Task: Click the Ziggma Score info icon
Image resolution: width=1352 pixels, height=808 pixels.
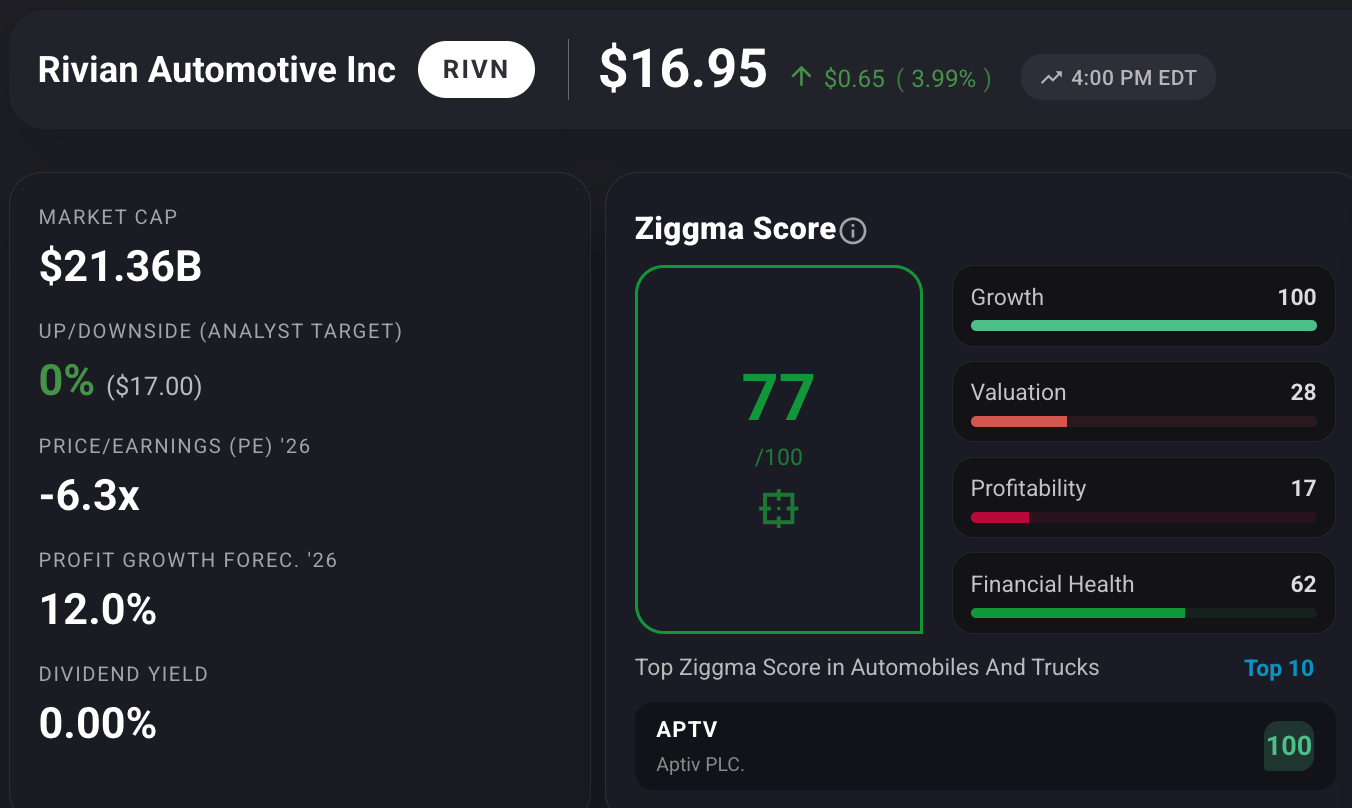Action: 853,231
